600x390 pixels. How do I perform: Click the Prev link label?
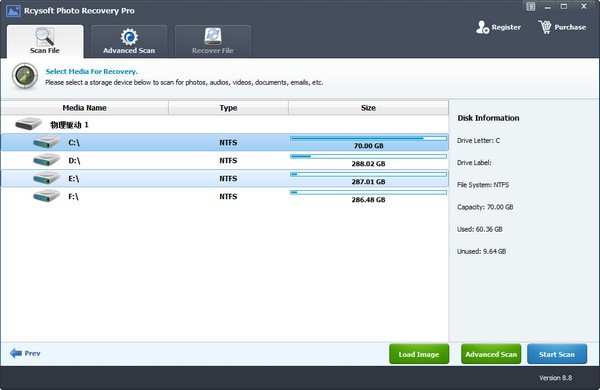(33, 353)
